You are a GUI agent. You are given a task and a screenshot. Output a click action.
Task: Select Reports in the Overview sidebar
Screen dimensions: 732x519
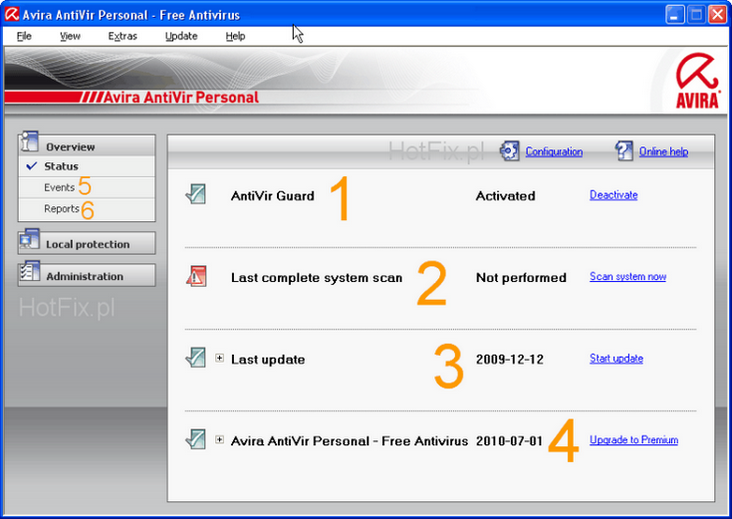[61, 209]
